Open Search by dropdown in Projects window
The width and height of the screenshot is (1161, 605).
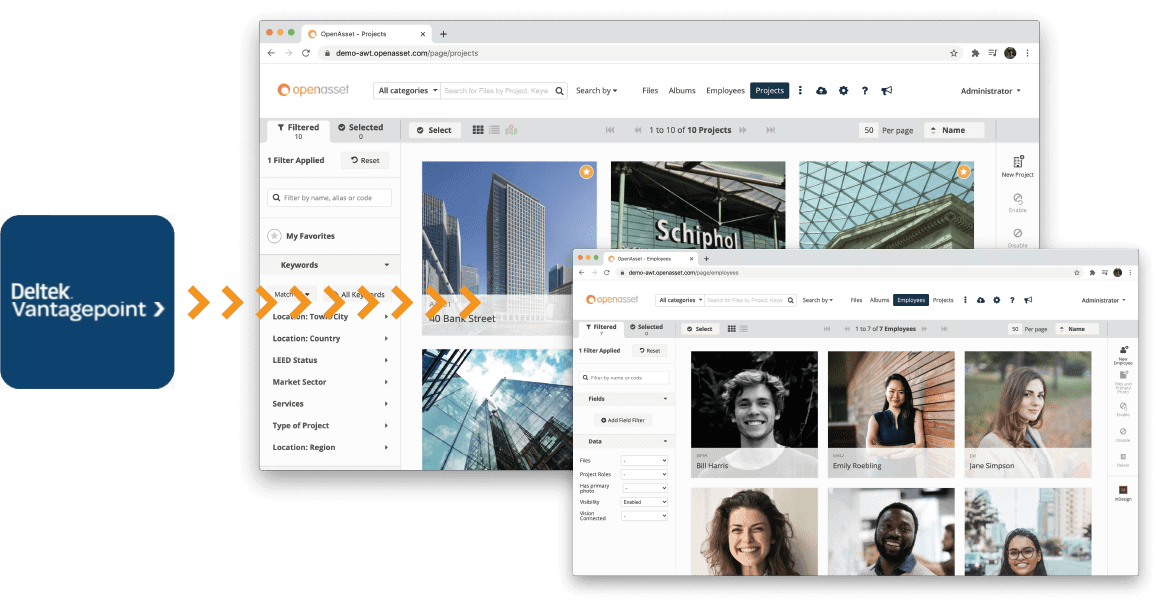[597, 90]
